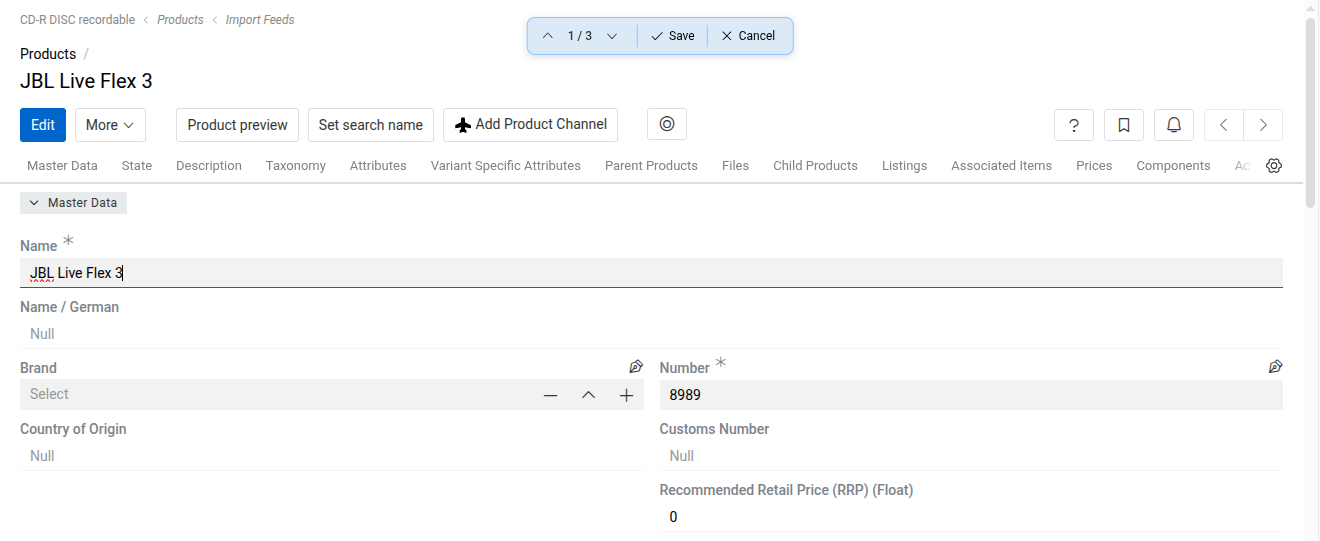Click the Name input field
1320x541 pixels.
[651, 273]
